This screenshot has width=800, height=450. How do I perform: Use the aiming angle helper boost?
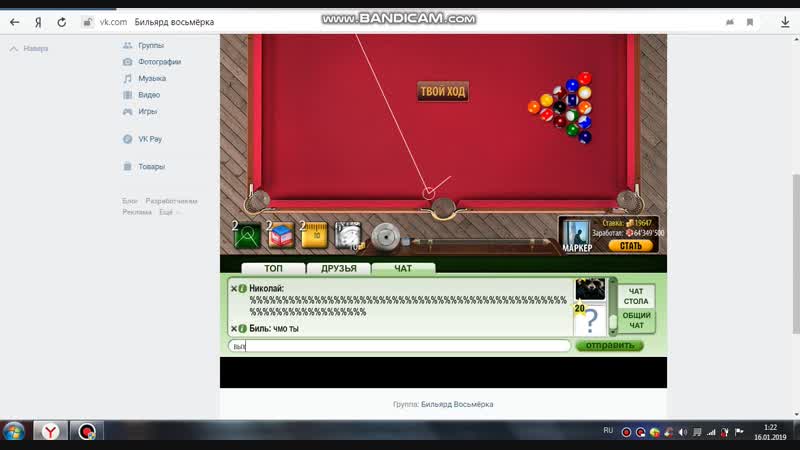247,235
